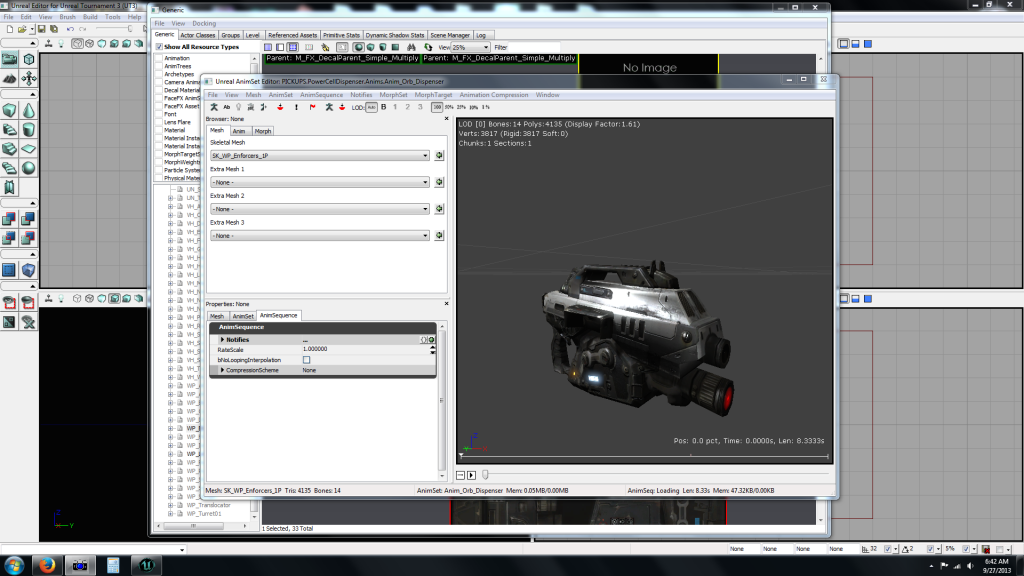Toggle the Base LOD 'B' button
The image size is (1024, 576).
click(383, 107)
